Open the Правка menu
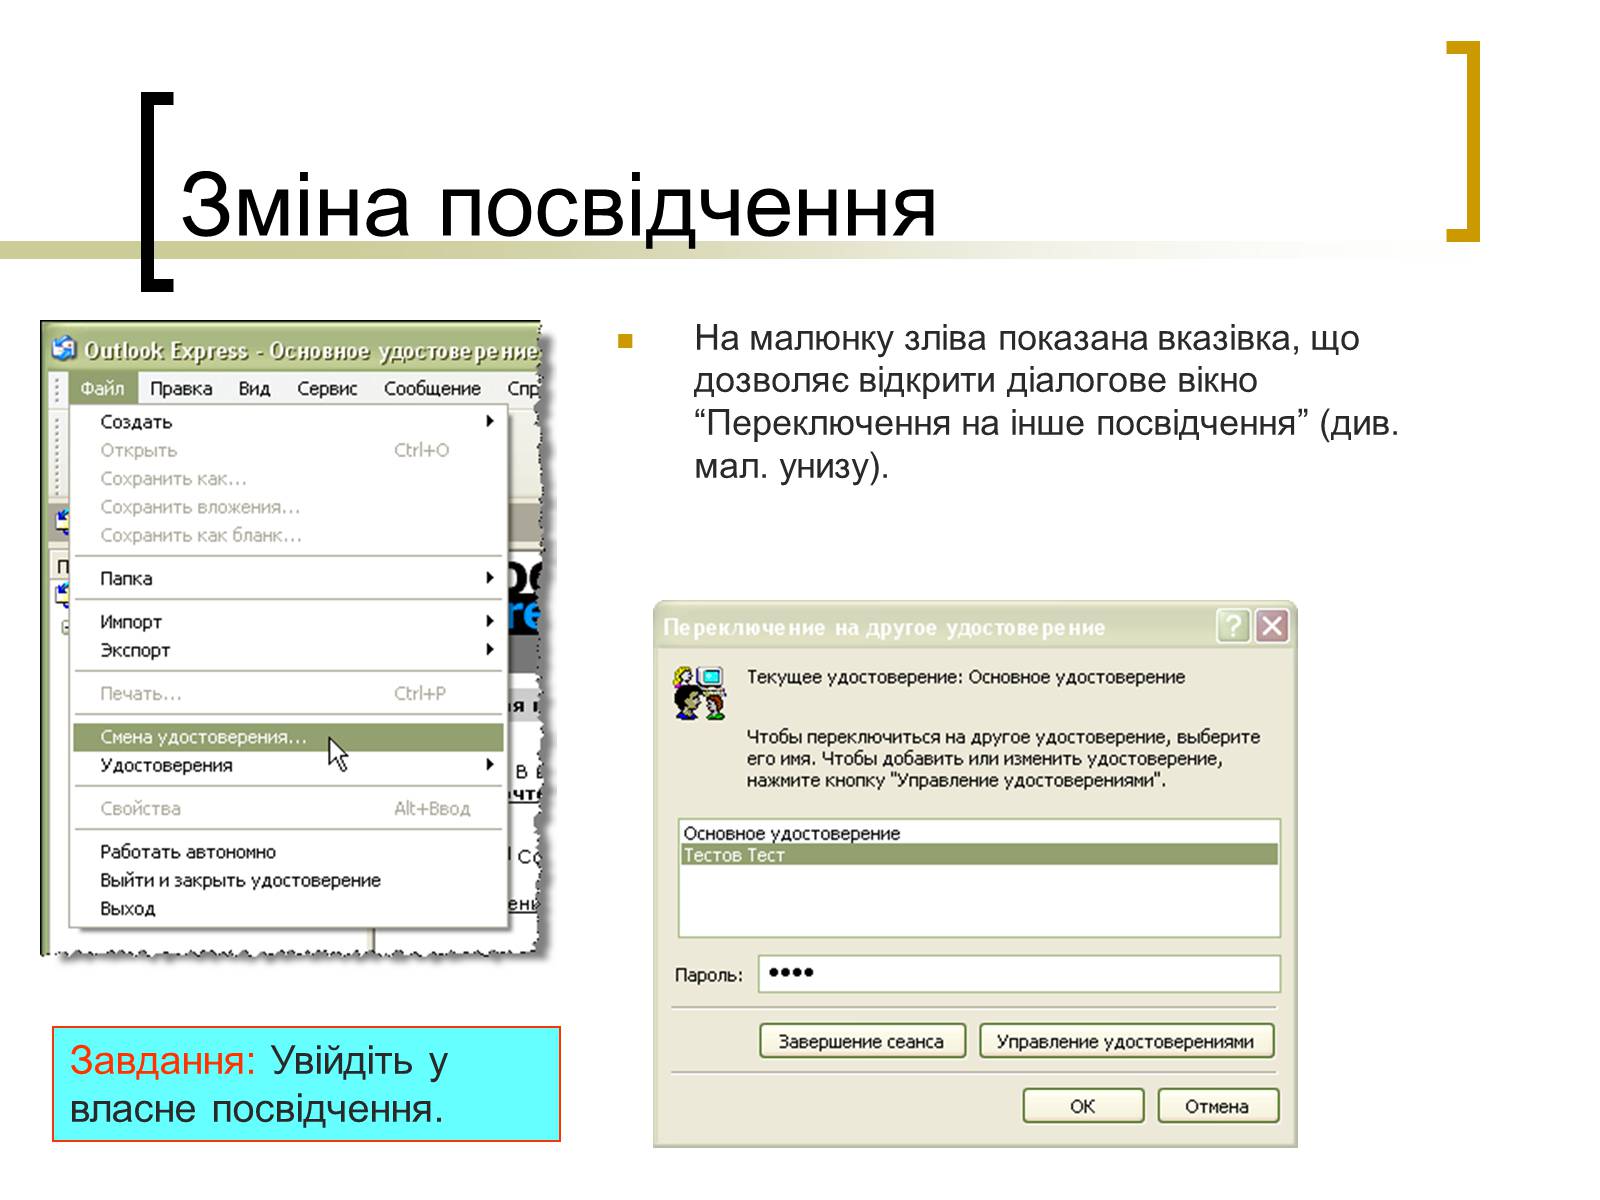This screenshot has width=1600, height=1200. click(x=181, y=388)
